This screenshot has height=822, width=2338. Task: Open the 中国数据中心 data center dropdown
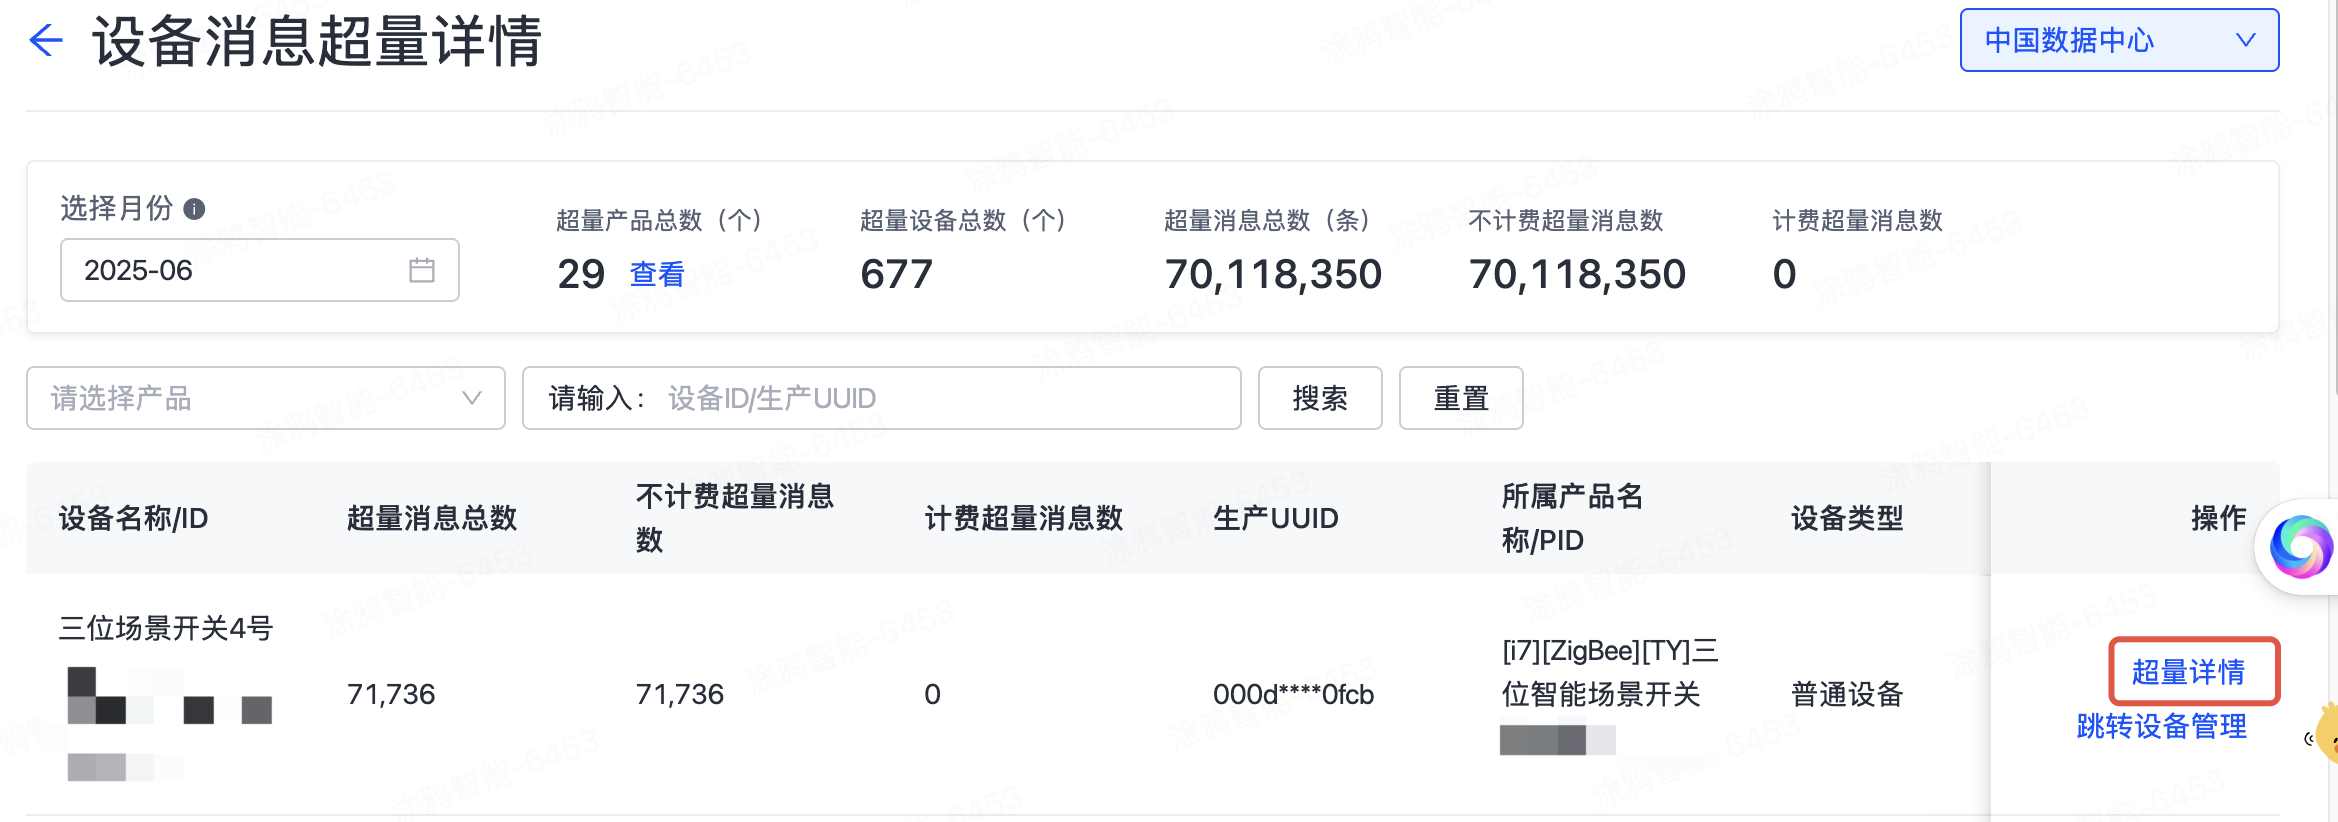(x=2119, y=40)
